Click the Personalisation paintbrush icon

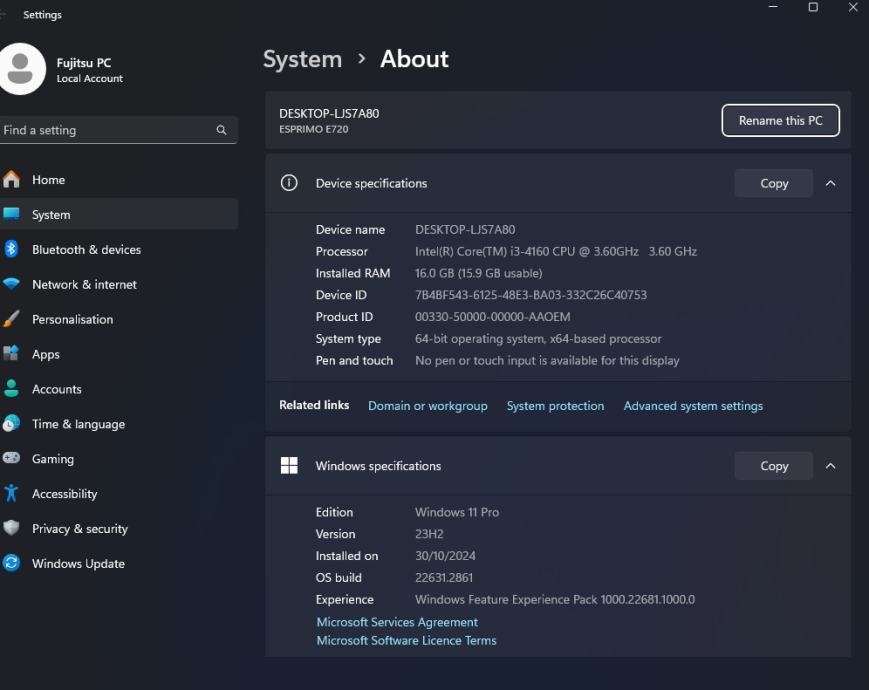pos(12,320)
